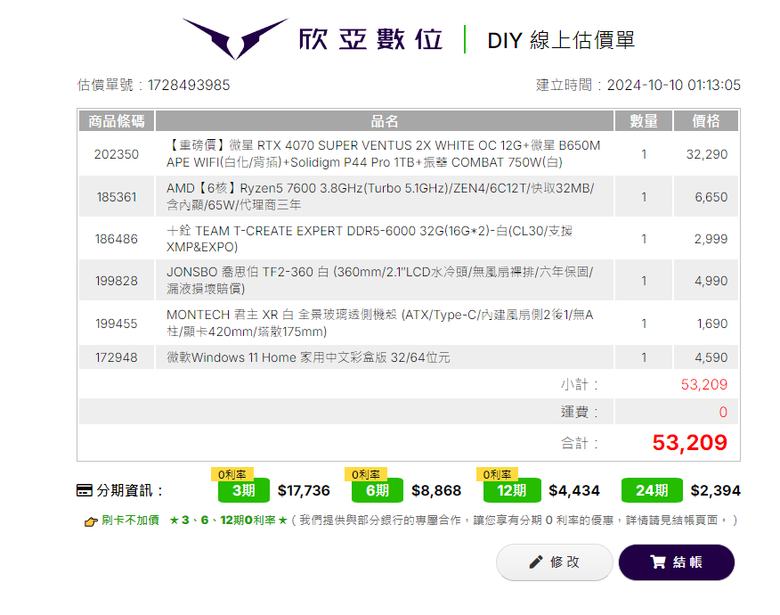Click the 0利率 tag above 12期
This screenshot has height=615, width=780.
pos(497,474)
